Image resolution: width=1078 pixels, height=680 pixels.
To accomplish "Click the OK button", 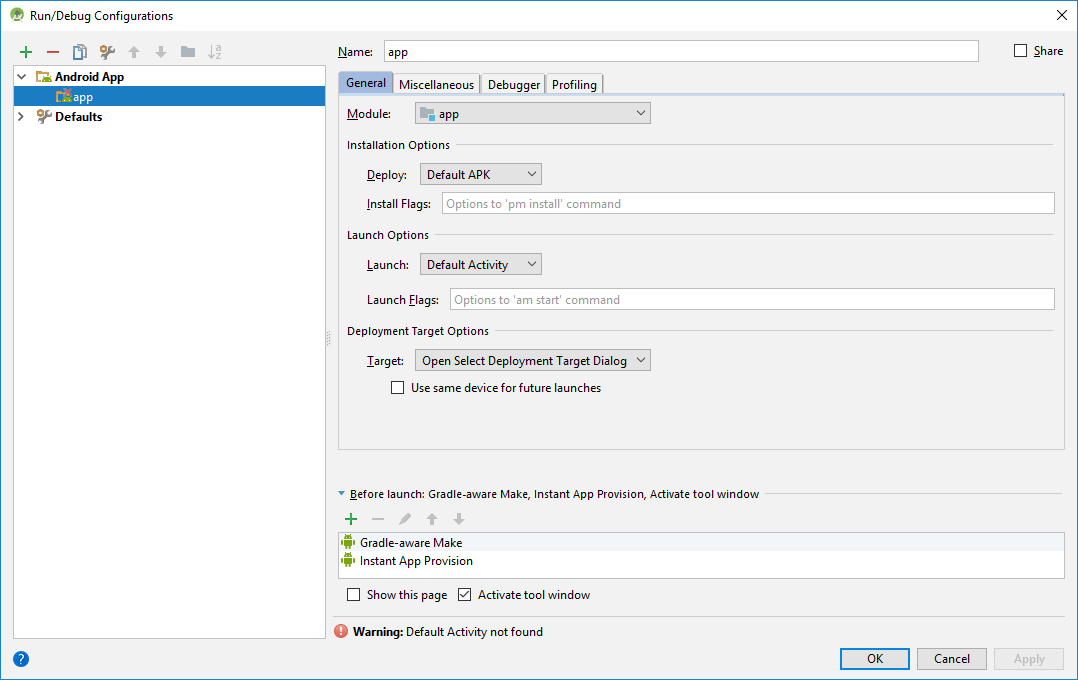I will [874, 659].
